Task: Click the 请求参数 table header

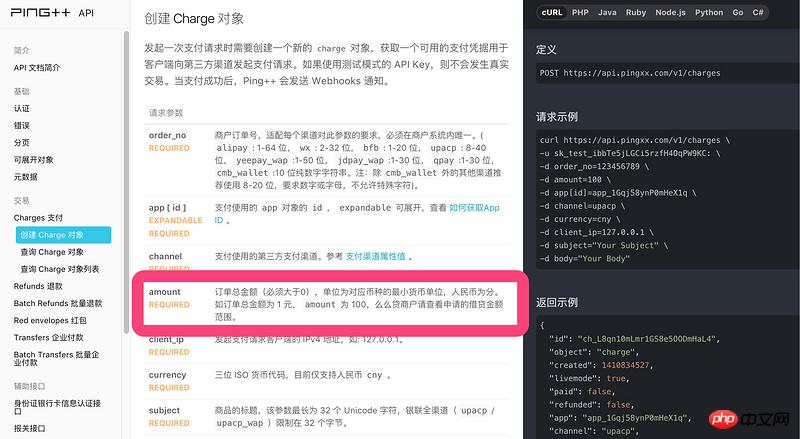Action: pos(166,113)
